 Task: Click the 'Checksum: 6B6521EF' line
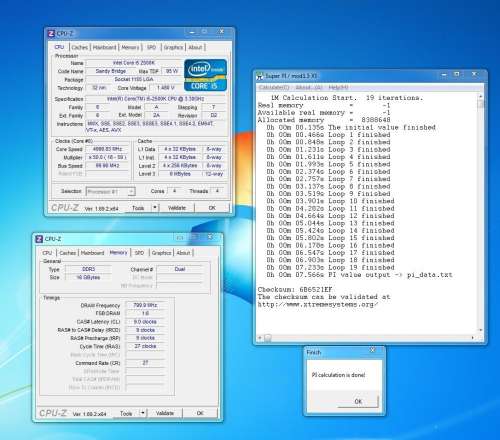(x=295, y=289)
